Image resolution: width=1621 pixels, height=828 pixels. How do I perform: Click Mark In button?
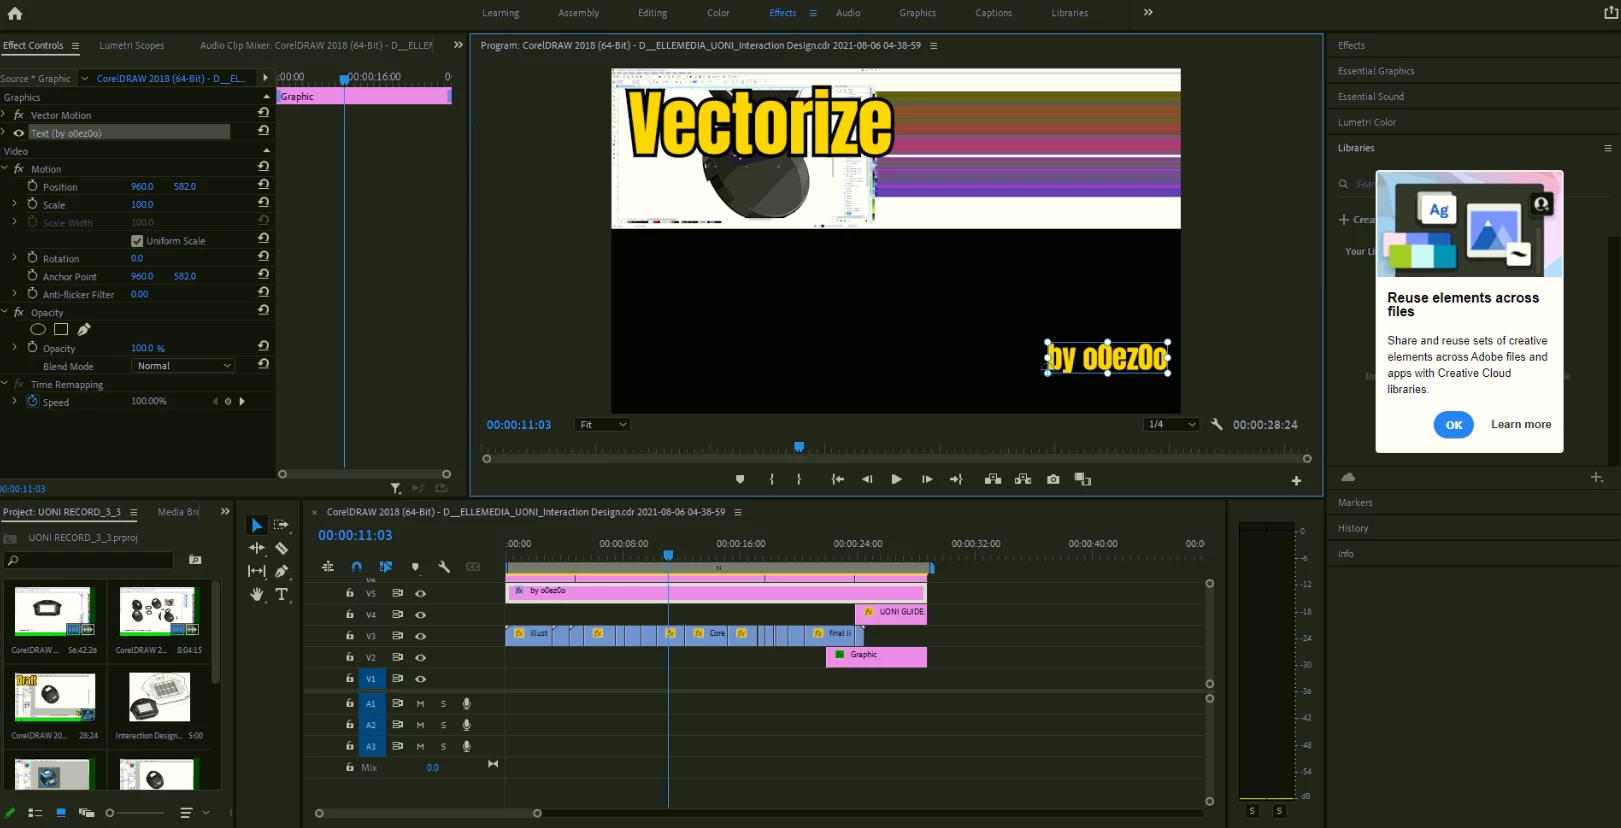click(x=772, y=479)
